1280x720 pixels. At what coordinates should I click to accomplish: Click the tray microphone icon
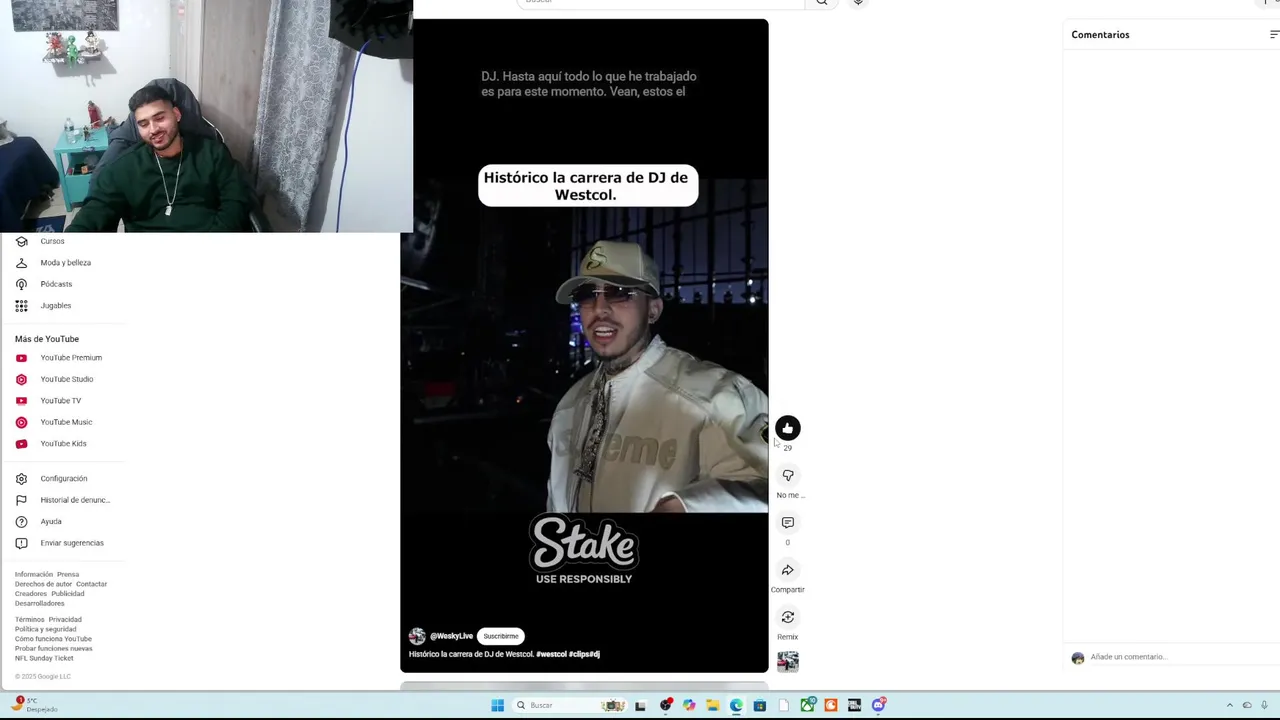pos(1265,705)
